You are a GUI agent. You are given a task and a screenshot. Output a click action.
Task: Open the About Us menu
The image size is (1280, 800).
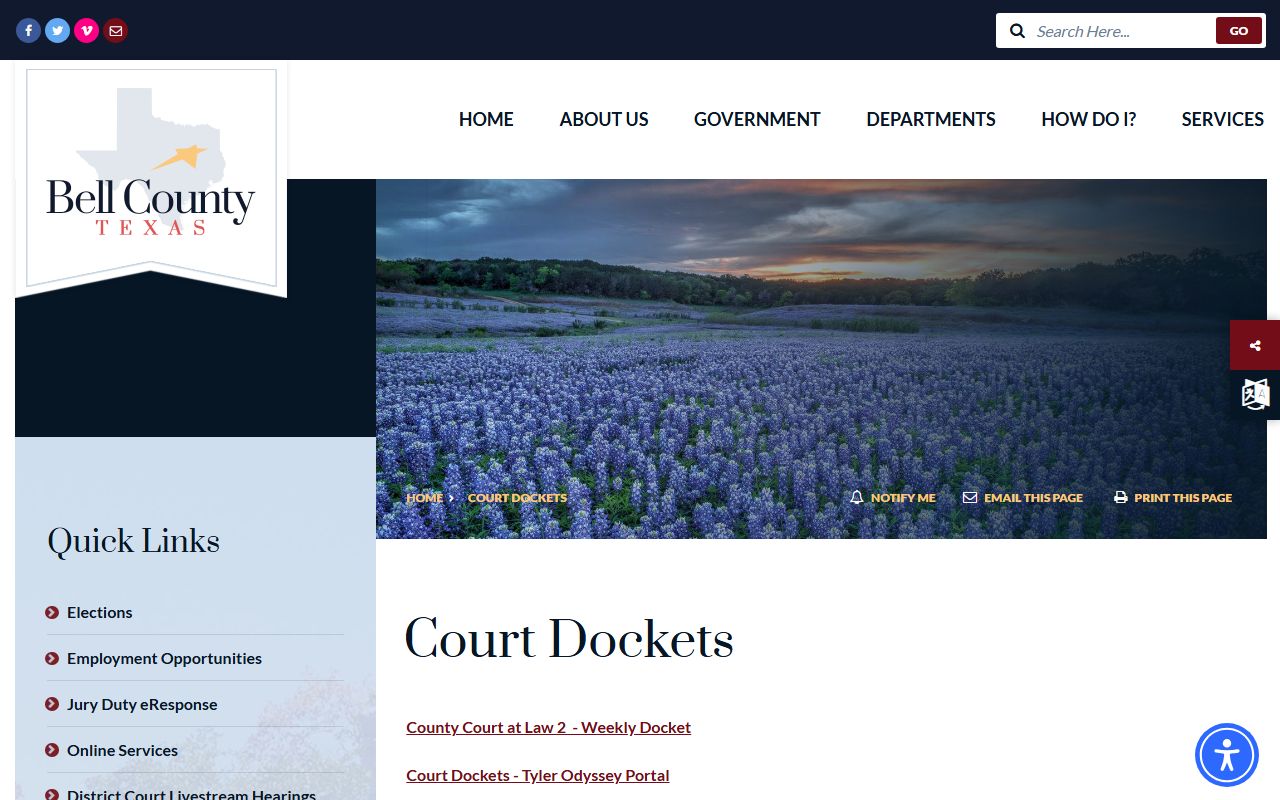[604, 119]
